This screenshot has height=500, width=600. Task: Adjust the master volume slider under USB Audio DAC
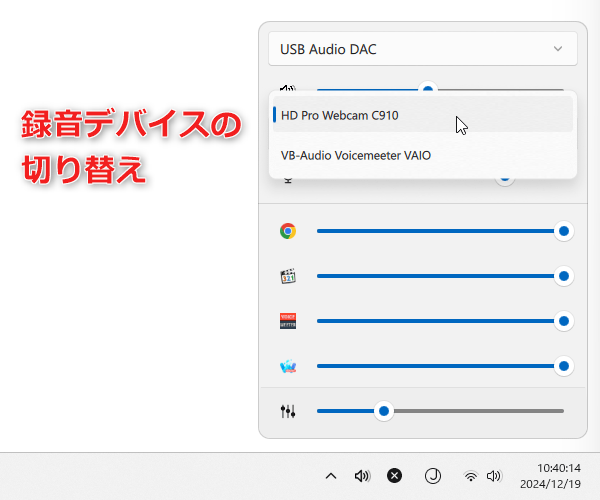click(440, 89)
